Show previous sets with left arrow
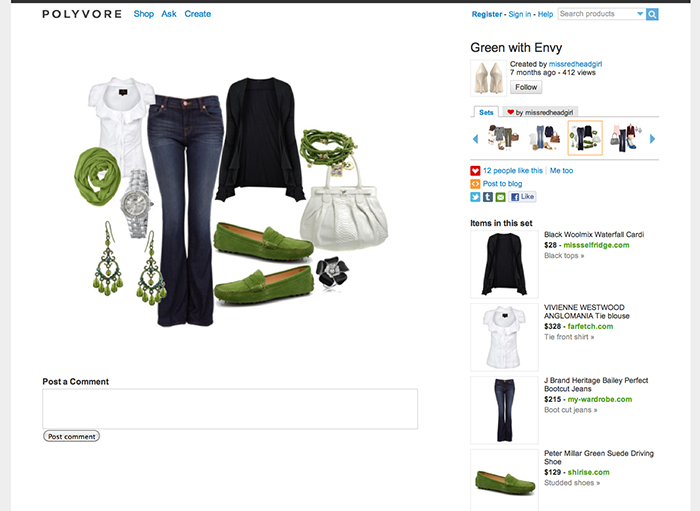The image size is (700, 511). (x=475, y=139)
